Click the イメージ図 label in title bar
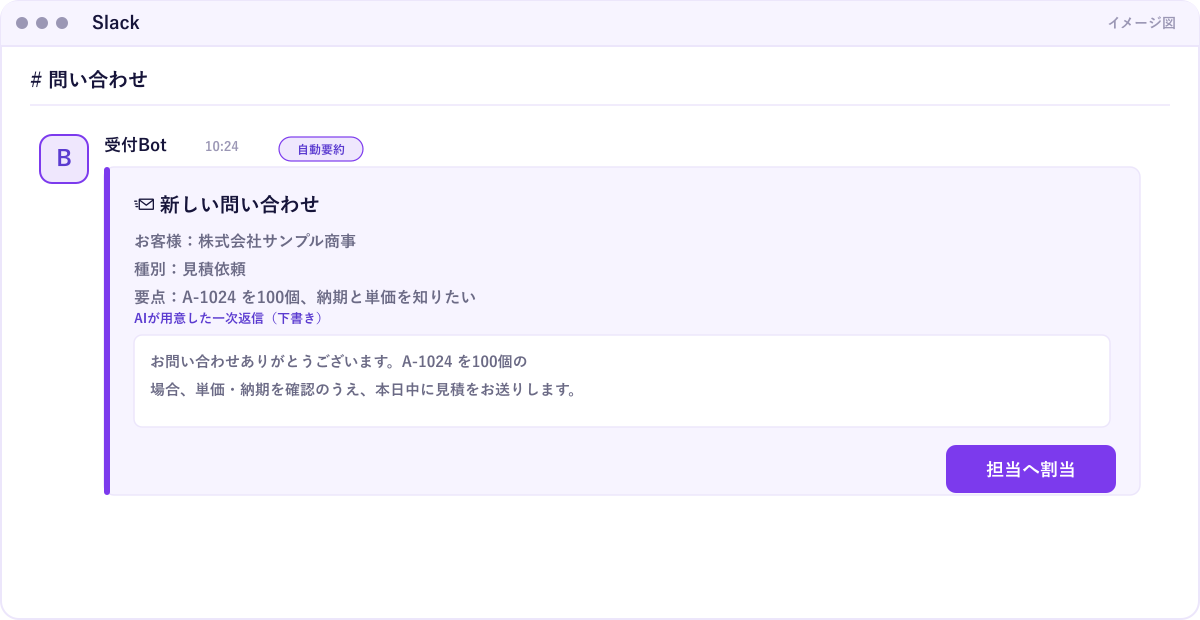Screen dimensions: 1200x620 click(1141, 23)
